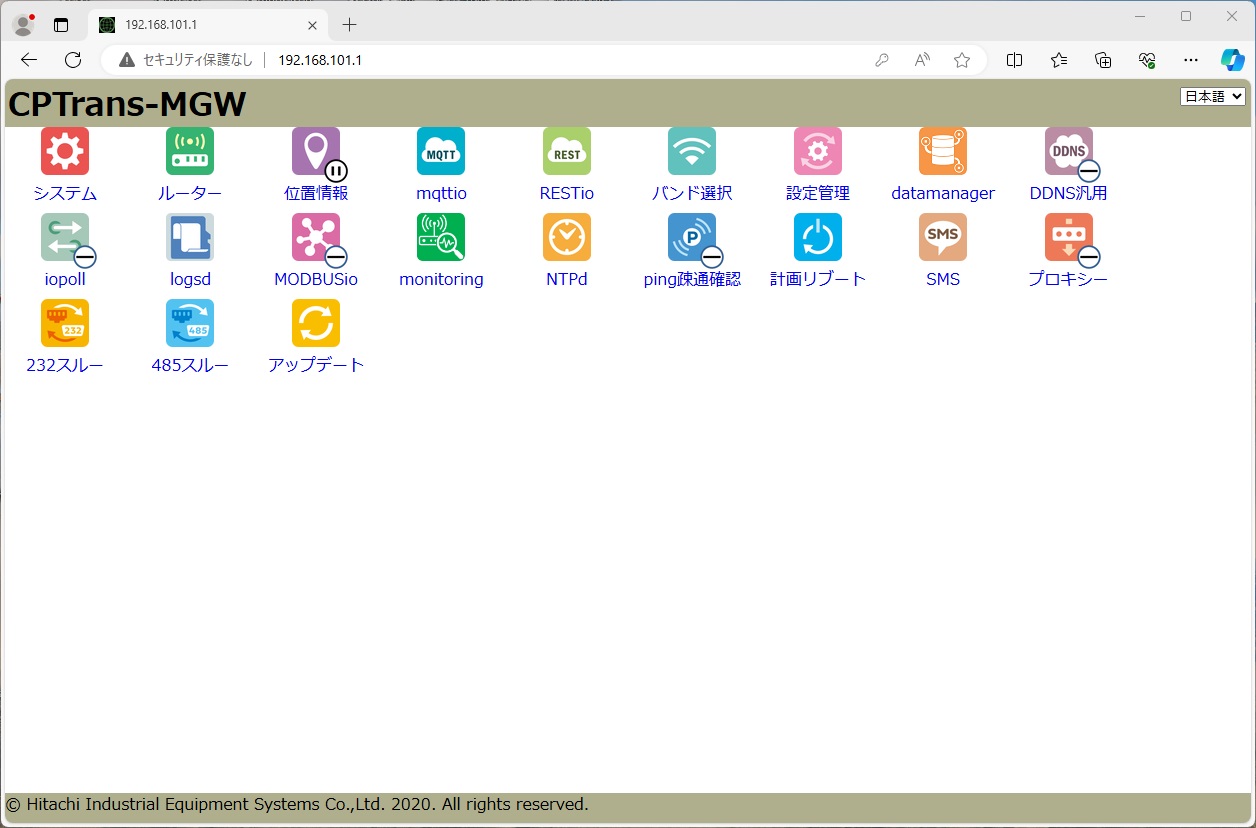Screen dimensions: 1256x828
Task: Open the monitoring magnifier icon
Action: 441,237
